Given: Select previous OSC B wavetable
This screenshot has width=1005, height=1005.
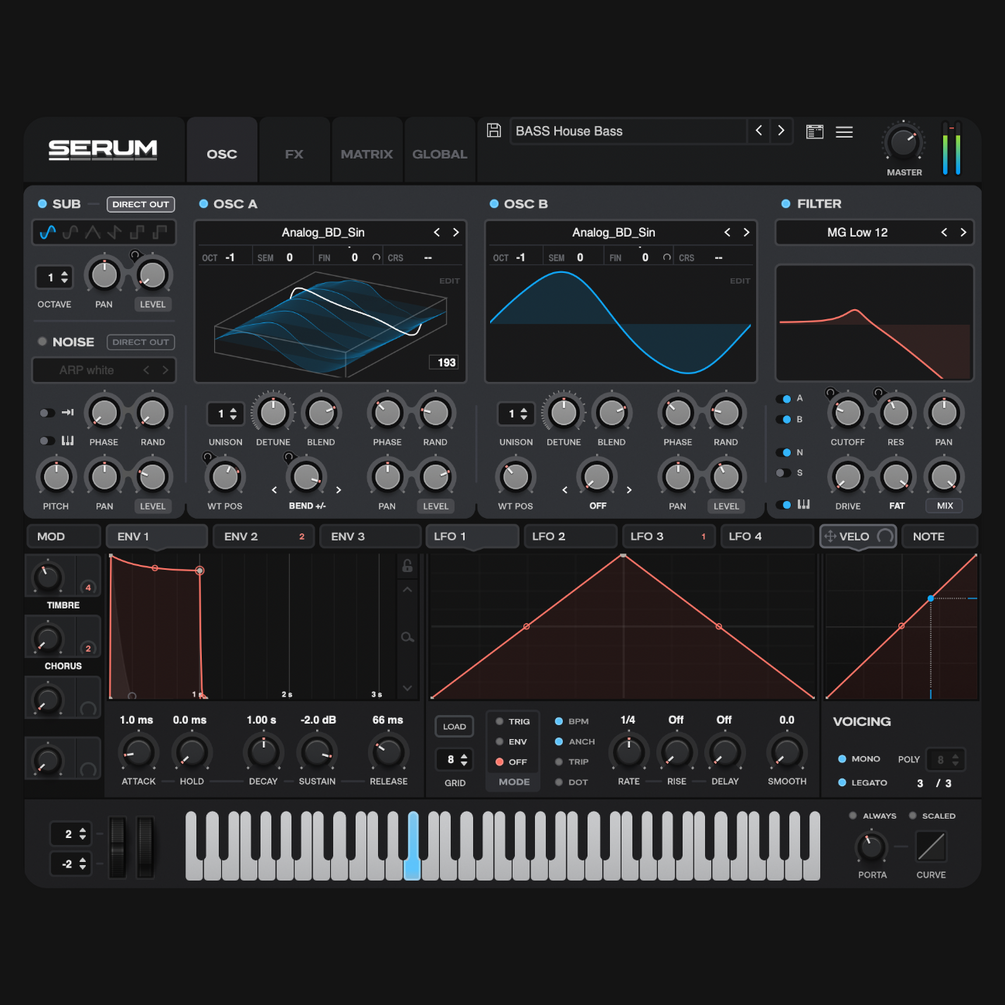Looking at the screenshot, I should [x=727, y=233].
